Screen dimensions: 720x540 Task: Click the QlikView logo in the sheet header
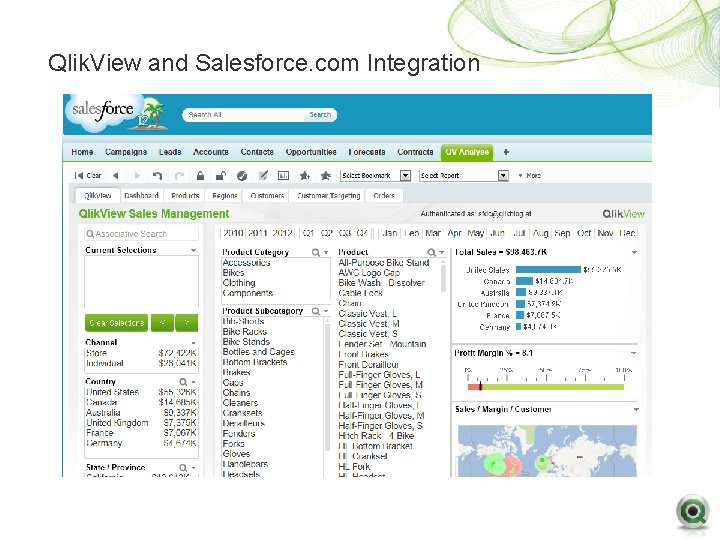click(x=624, y=214)
